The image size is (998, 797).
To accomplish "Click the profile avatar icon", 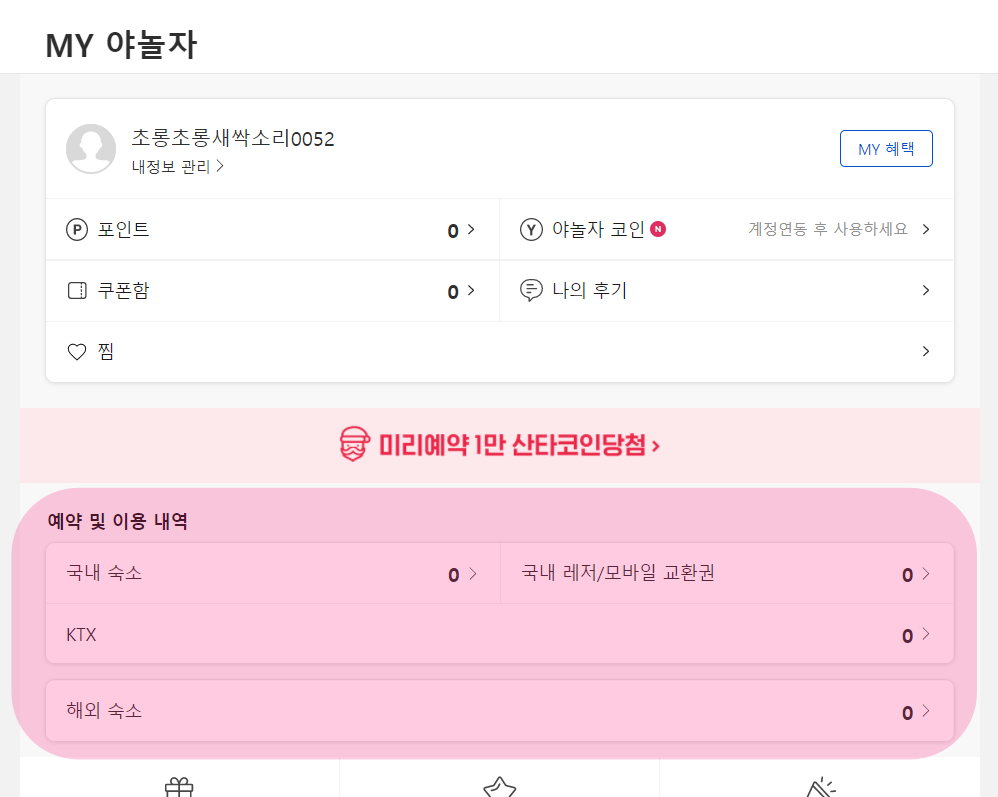I will 91,148.
